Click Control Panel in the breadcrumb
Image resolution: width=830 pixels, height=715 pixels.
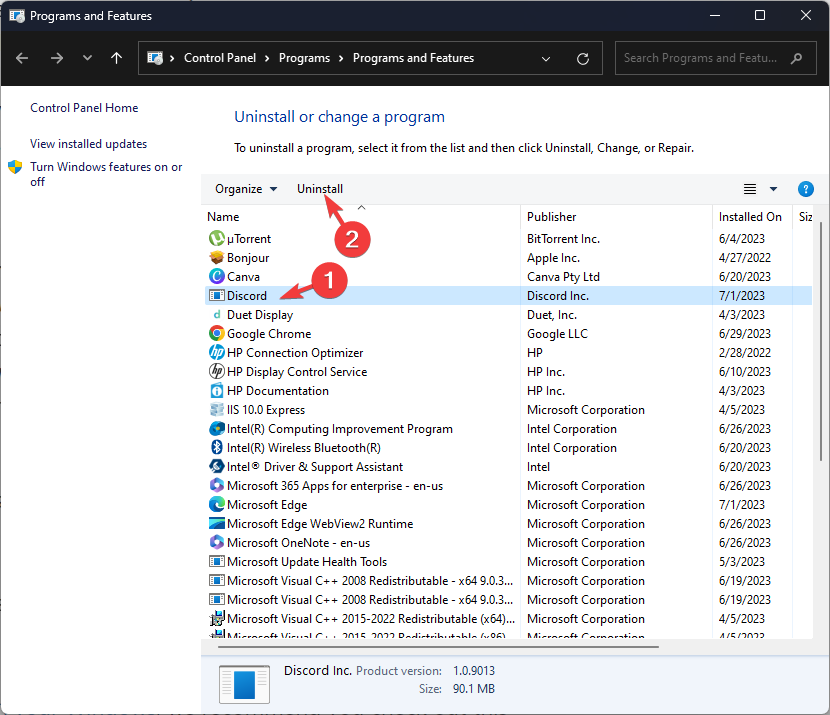point(220,58)
